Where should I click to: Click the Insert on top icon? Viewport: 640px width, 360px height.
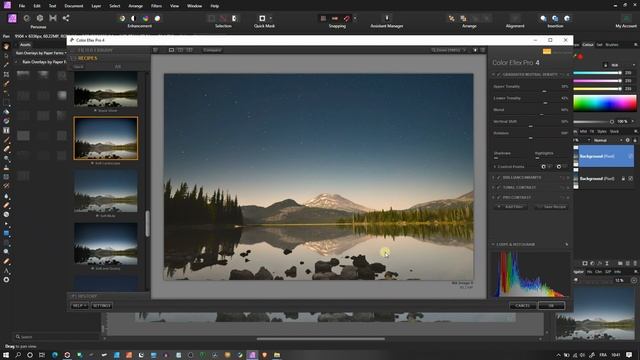click(555, 18)
